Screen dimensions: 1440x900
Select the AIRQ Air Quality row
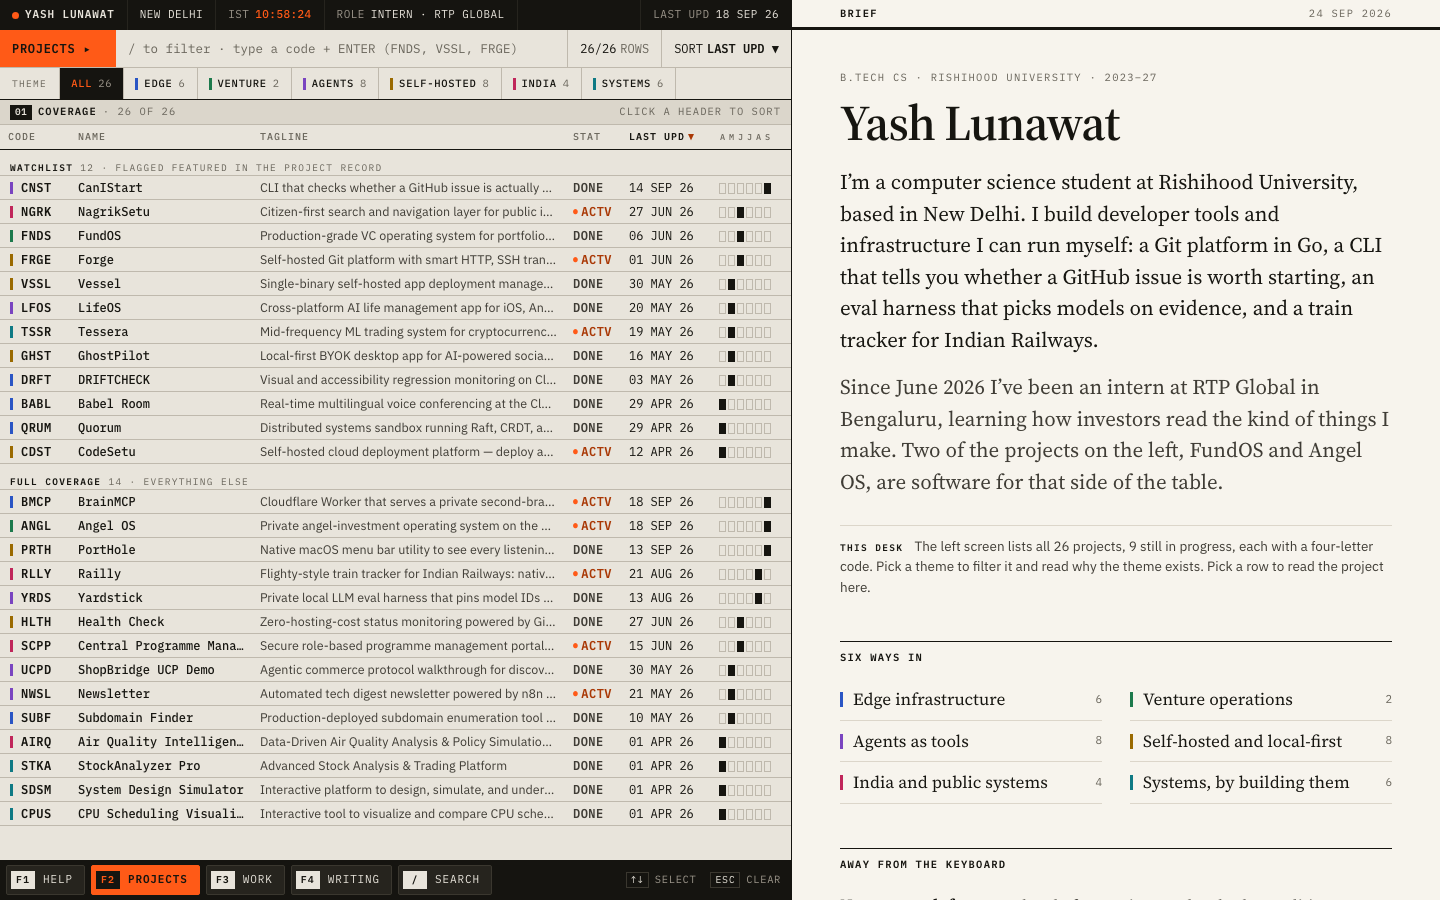(395, 742)
